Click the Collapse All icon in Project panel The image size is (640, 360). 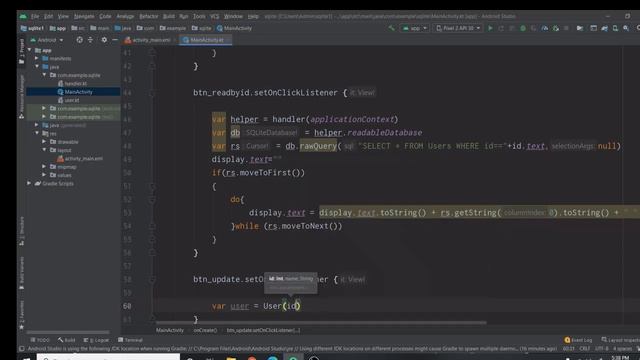pos(90,40)
